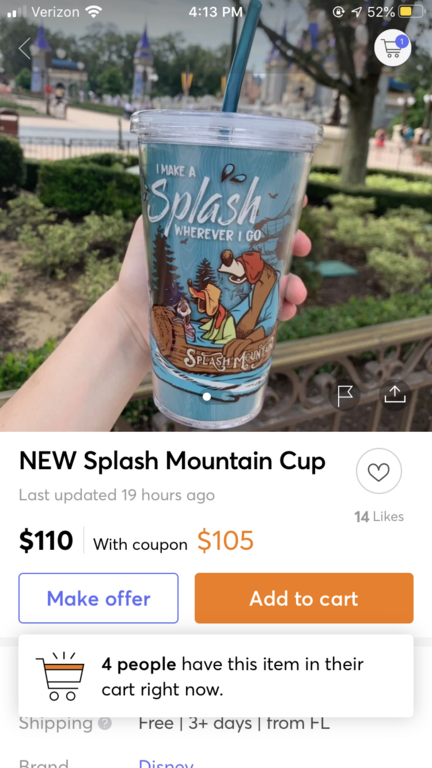The height and width of the screenshot is (768, 432).
Task: Open the shopping cart icon
Action: [392, 48]
